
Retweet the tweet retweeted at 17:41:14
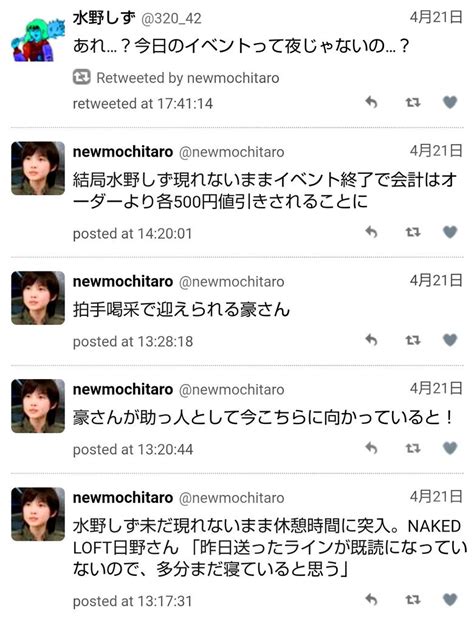point(413,103)
